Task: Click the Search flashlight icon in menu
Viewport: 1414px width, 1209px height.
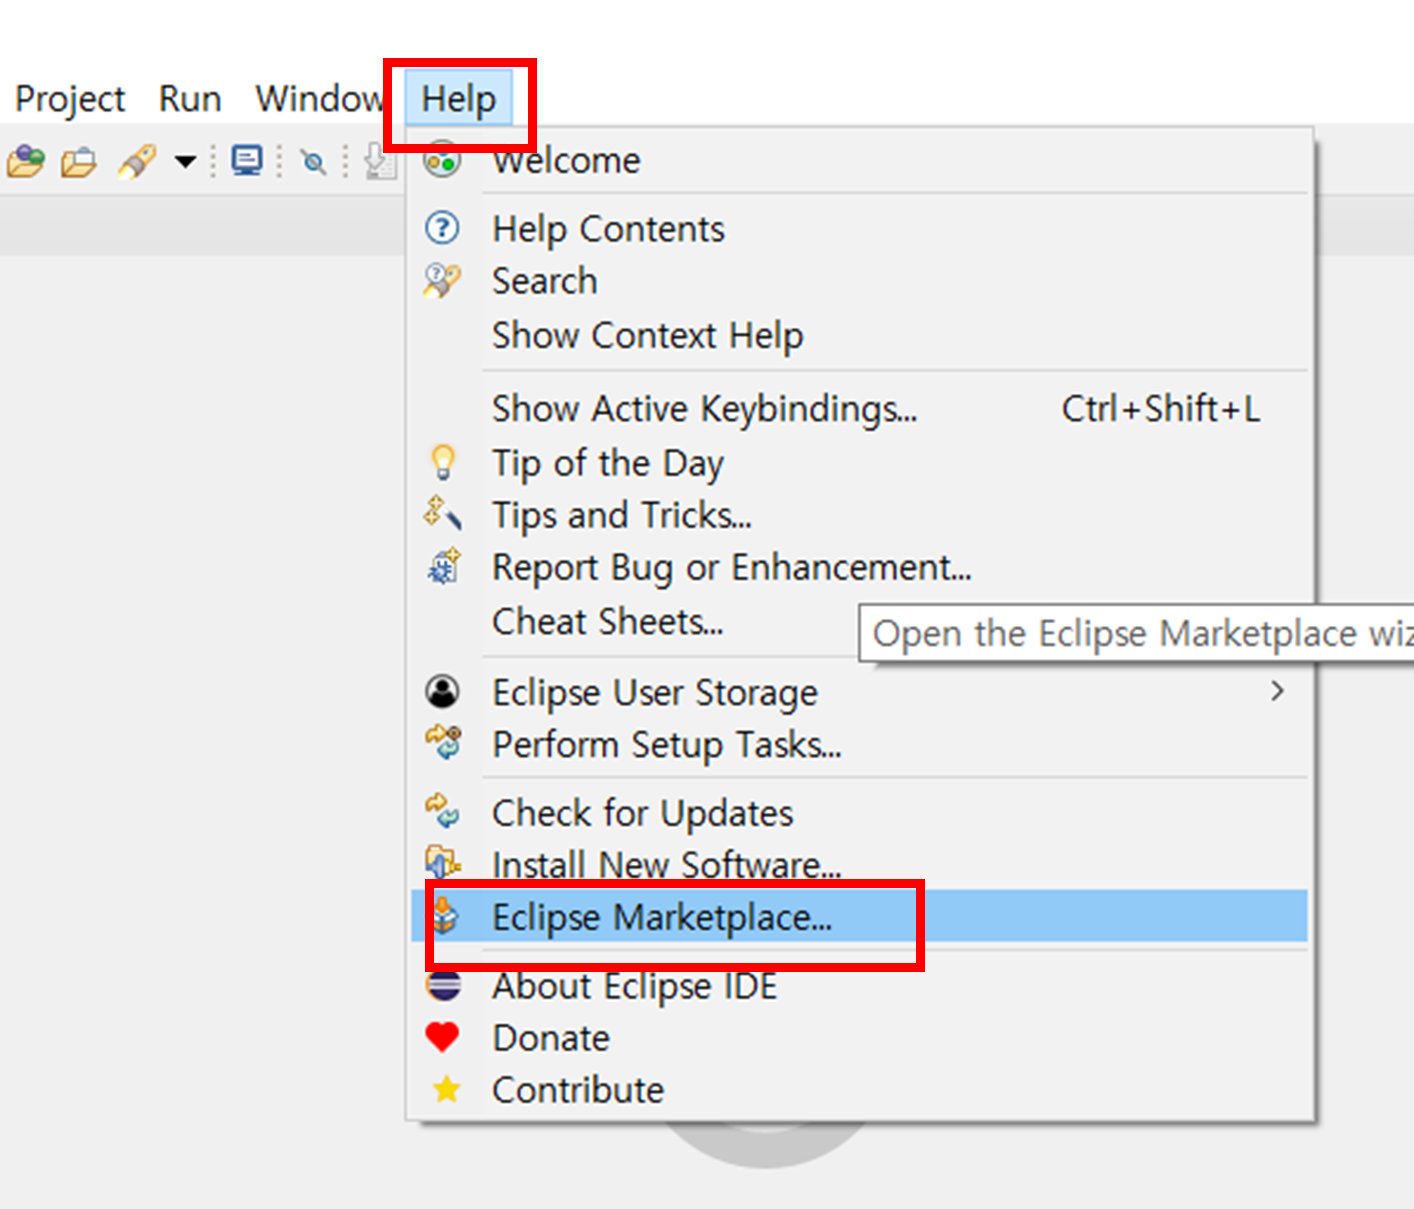Action: point(441,281)
